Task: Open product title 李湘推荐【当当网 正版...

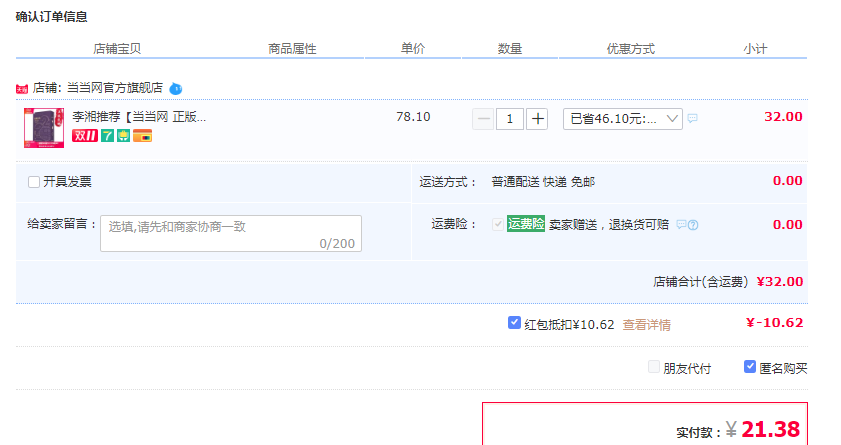Action: (139, 117)
